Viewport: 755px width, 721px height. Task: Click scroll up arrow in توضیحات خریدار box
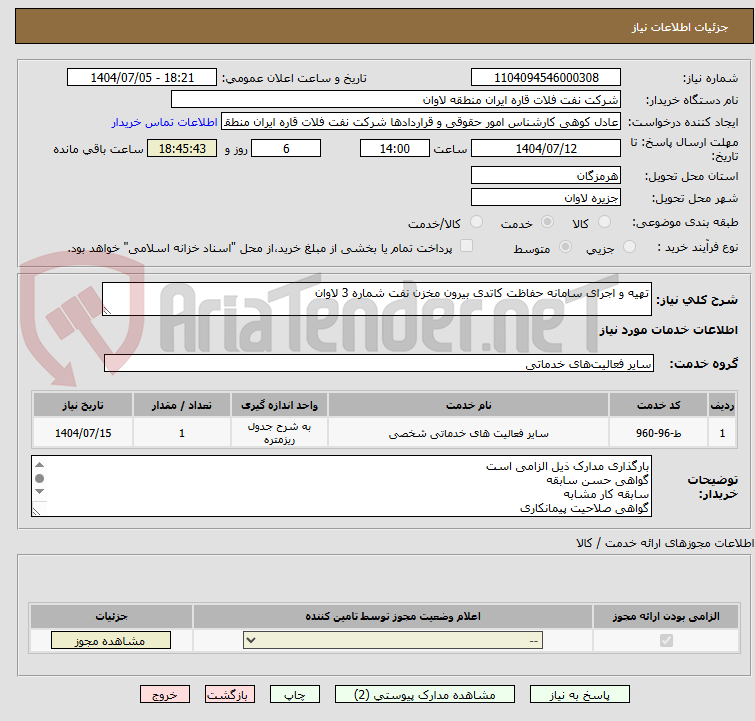point(39,465)
